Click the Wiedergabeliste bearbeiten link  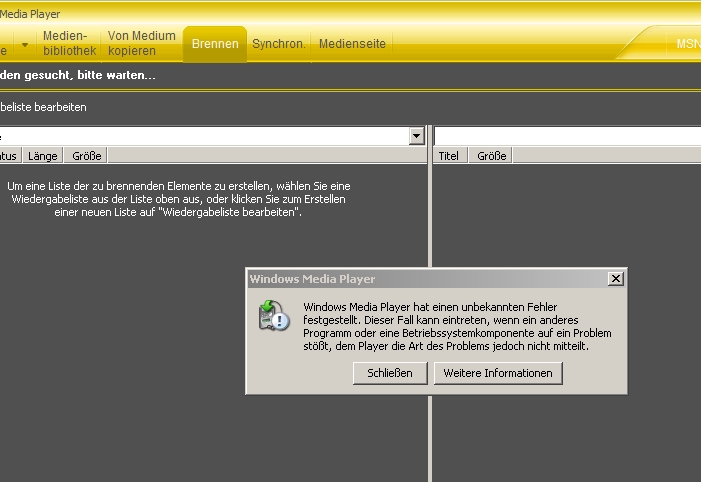(43, 107)
